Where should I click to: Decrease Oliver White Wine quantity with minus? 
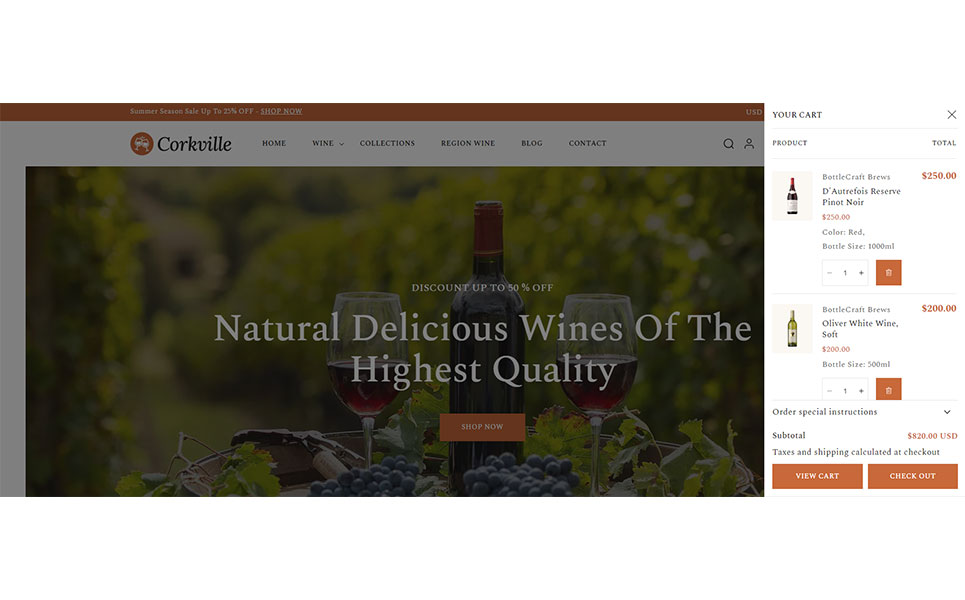(829, 391)
